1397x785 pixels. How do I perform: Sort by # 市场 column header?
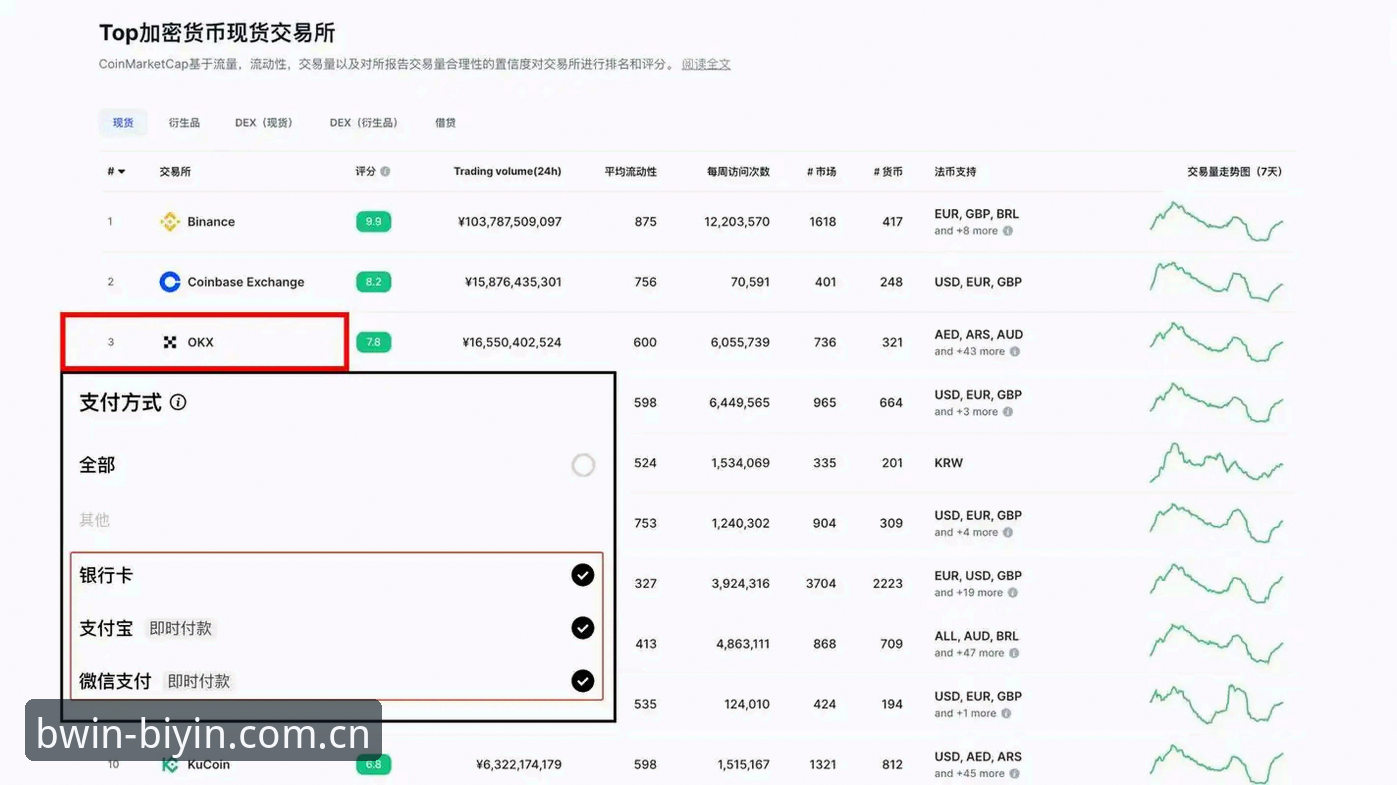click(822, 172)
